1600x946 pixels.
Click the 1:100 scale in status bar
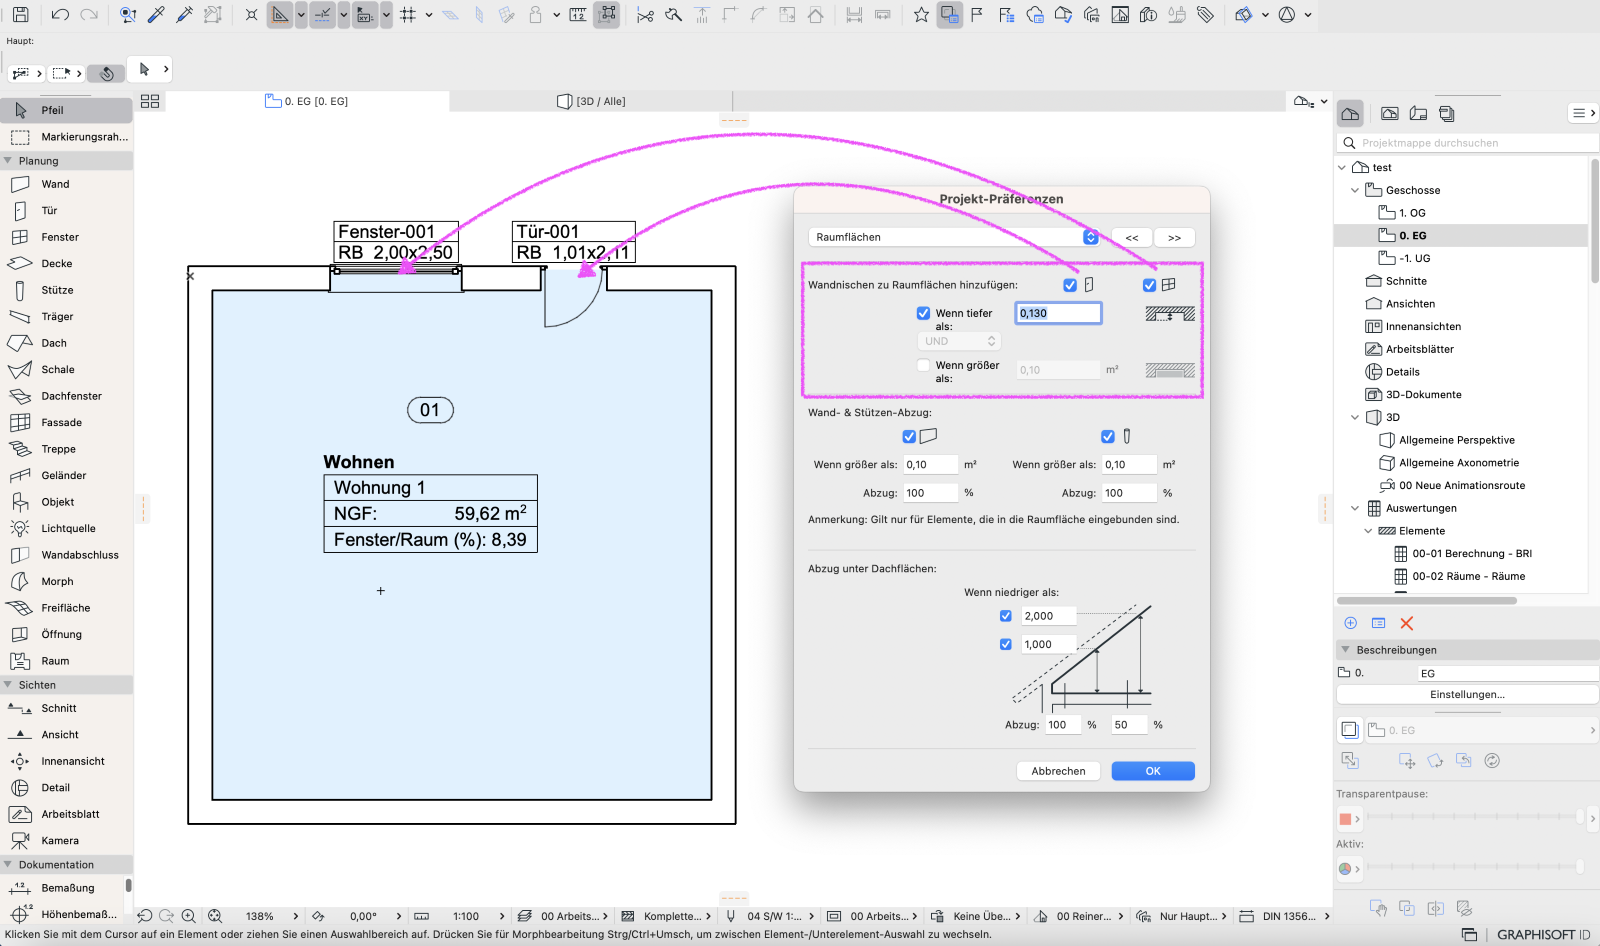click(x=466, y=916)
